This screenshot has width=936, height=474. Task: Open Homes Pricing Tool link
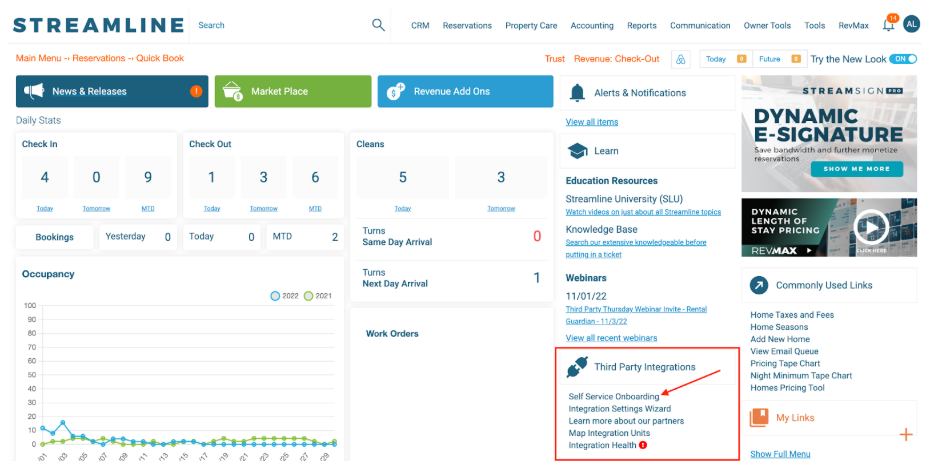(787, 388)
